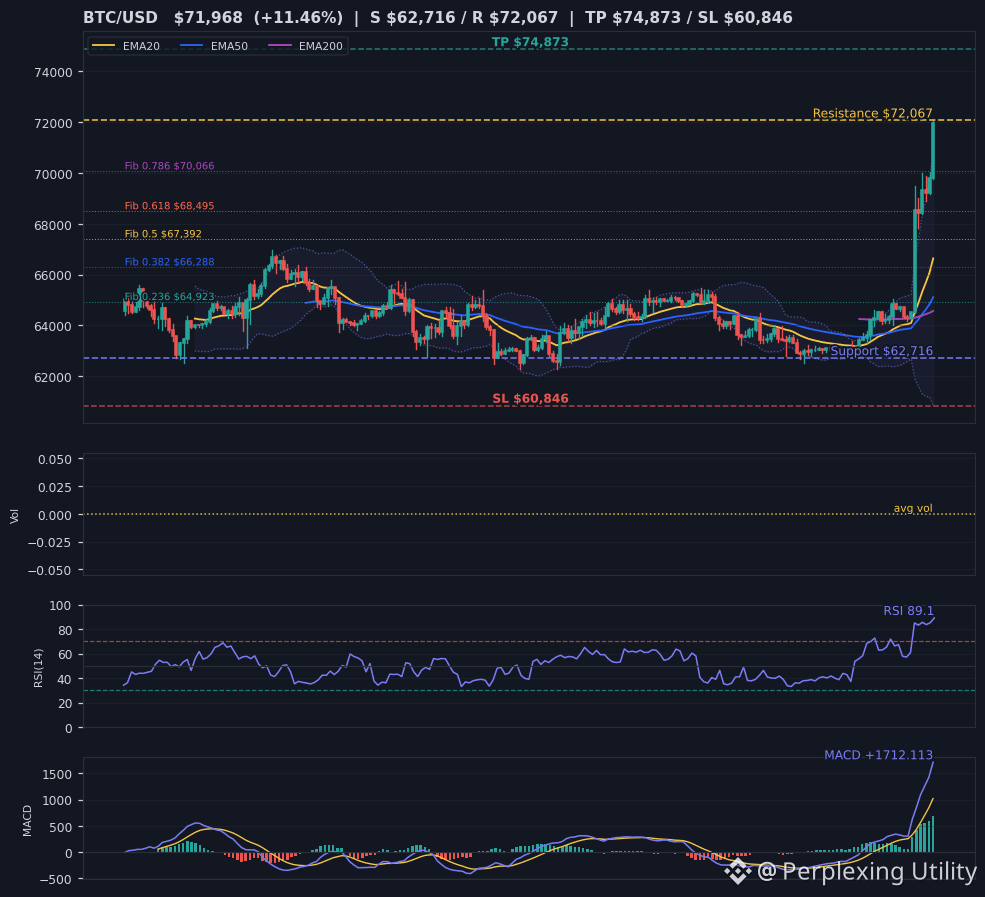Click the 68000 price axis tick
The width and height of the screenshot is (985, 897).
click(x=53, y=225)
